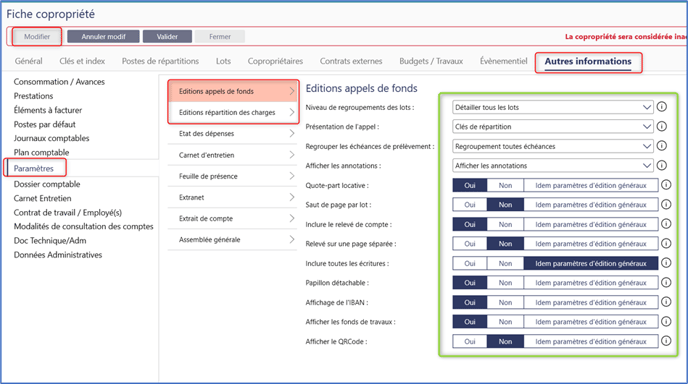Expand Editions appels de fonds section

tap(233, 91)
